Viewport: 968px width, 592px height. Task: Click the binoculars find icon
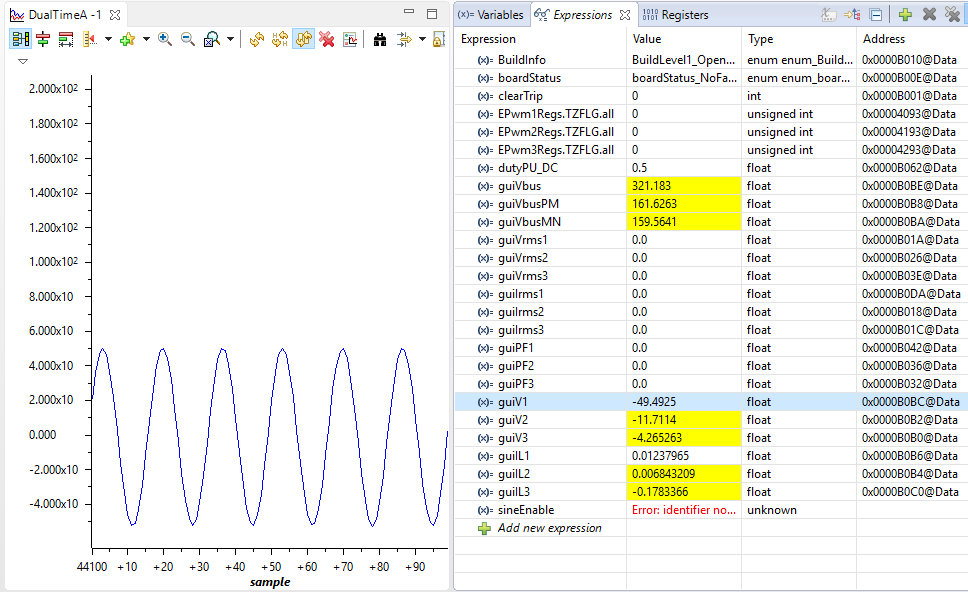pos(380,39)
